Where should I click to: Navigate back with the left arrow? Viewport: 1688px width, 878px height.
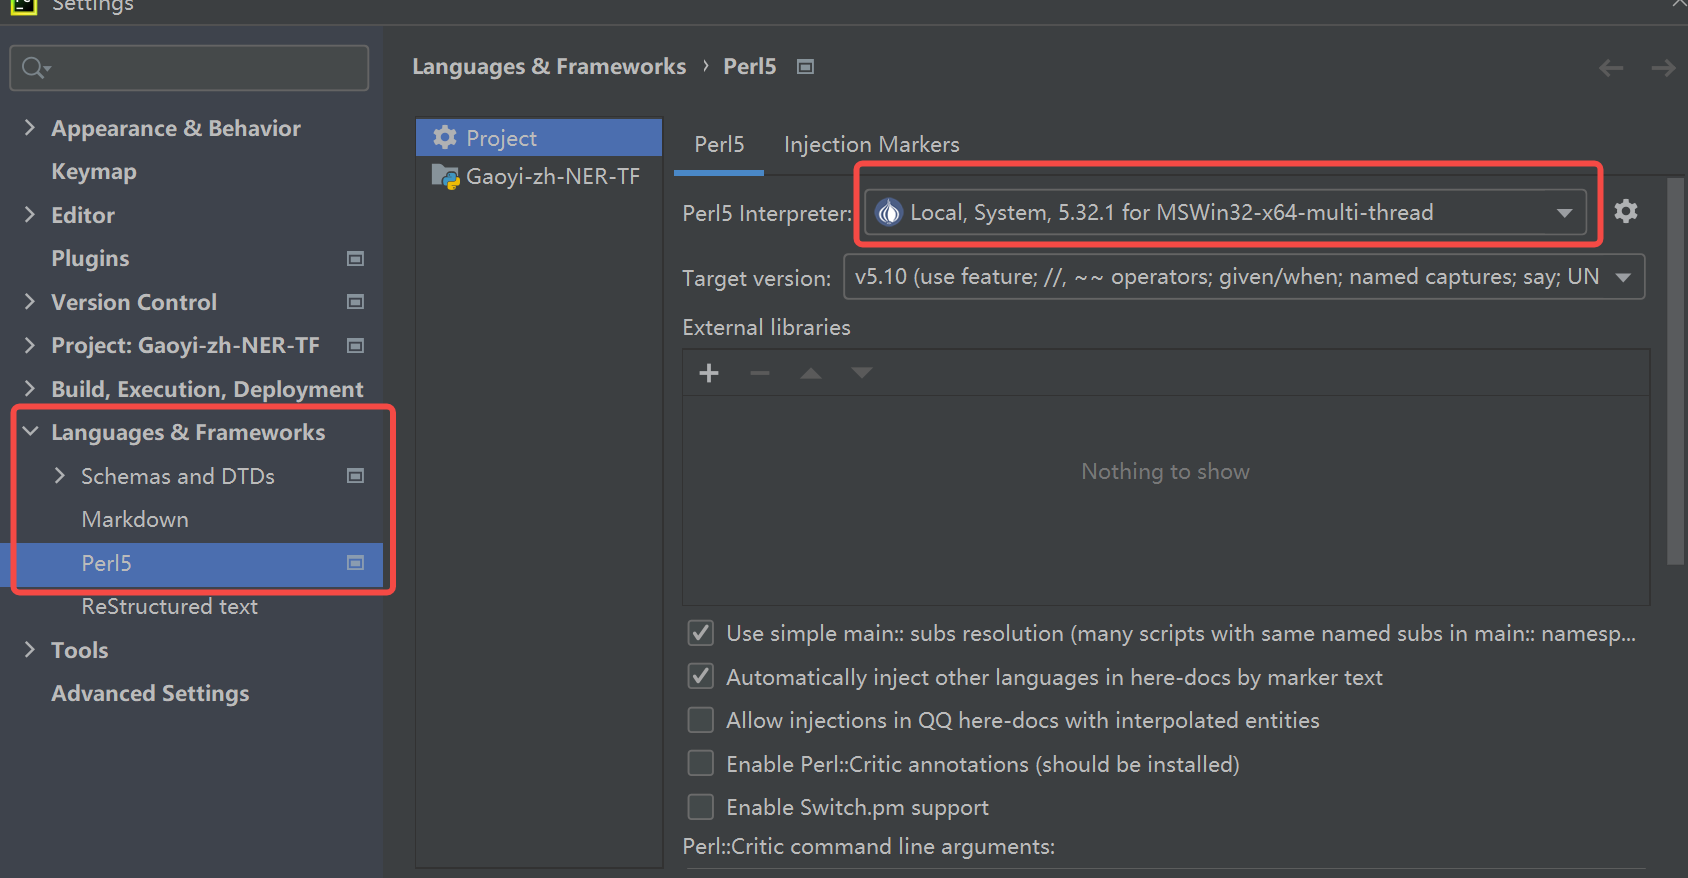coord(1611,68)
